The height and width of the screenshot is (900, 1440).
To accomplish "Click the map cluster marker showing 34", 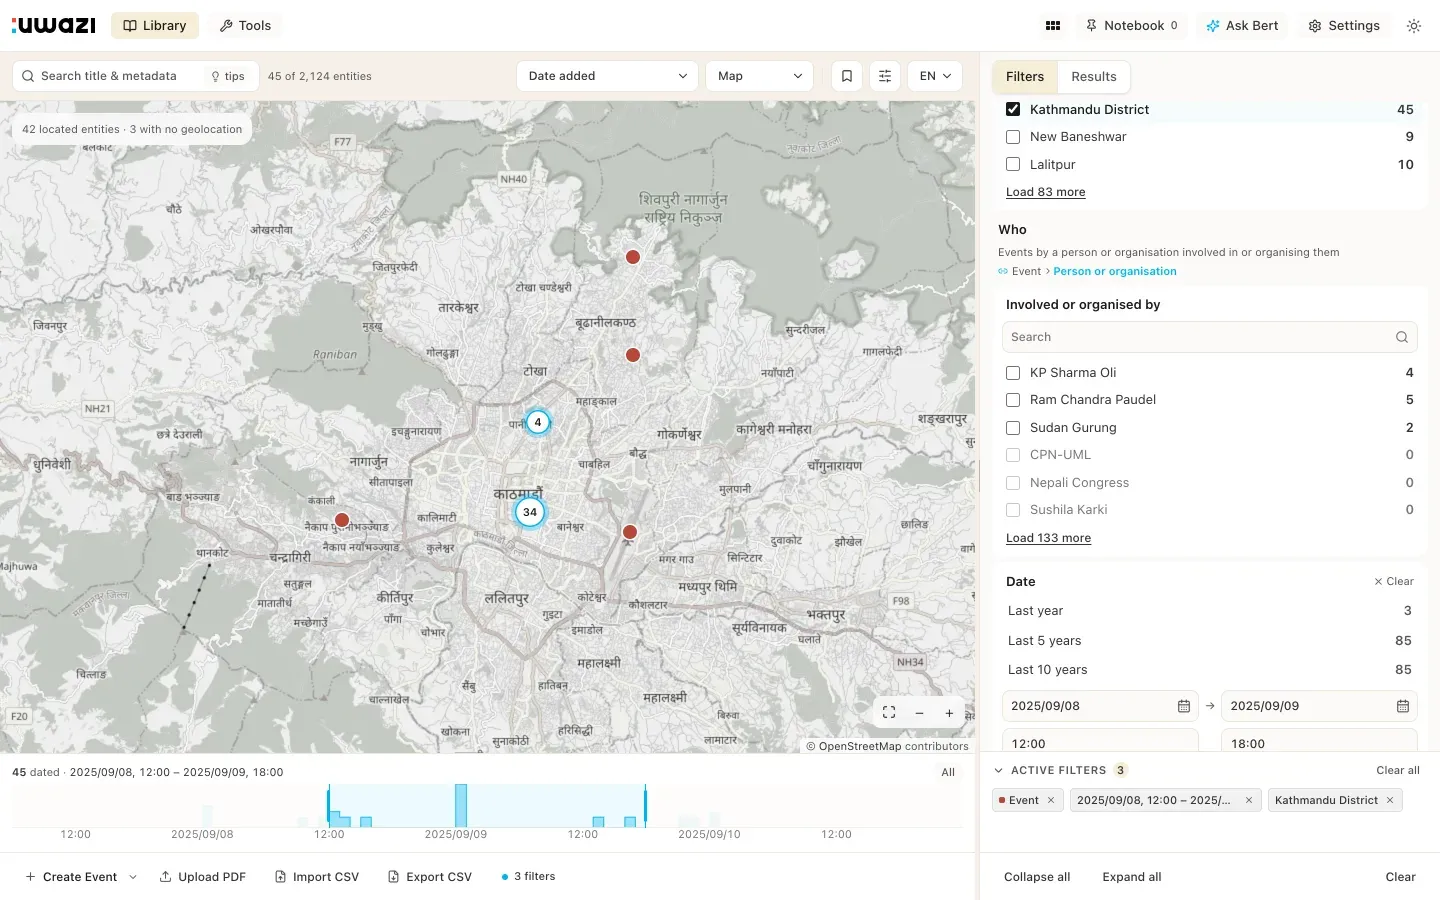I will click(530, 512).
